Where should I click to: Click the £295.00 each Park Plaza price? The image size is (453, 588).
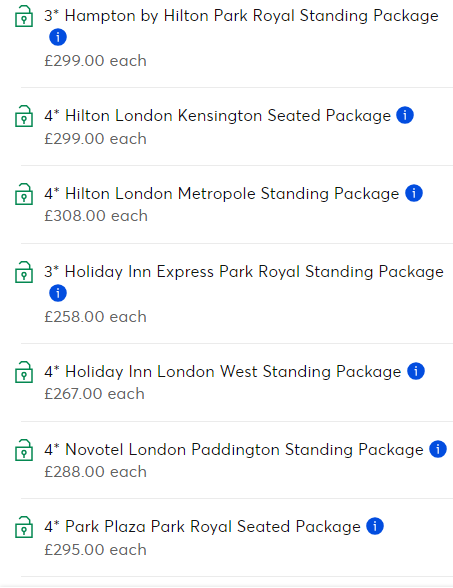[x=95, y=550]
